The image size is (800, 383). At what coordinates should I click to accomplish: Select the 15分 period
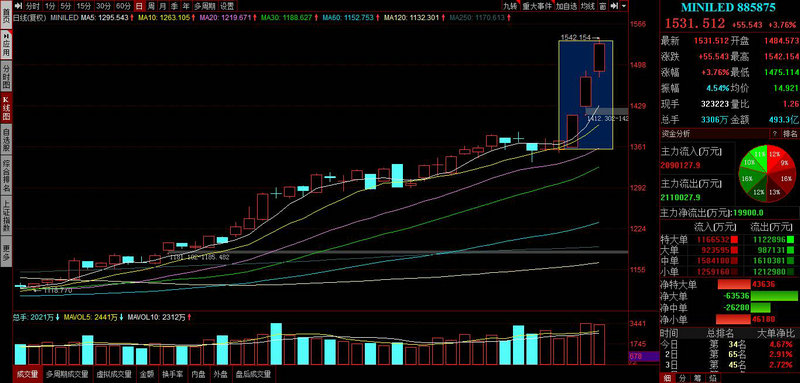(x=84, y=6)
